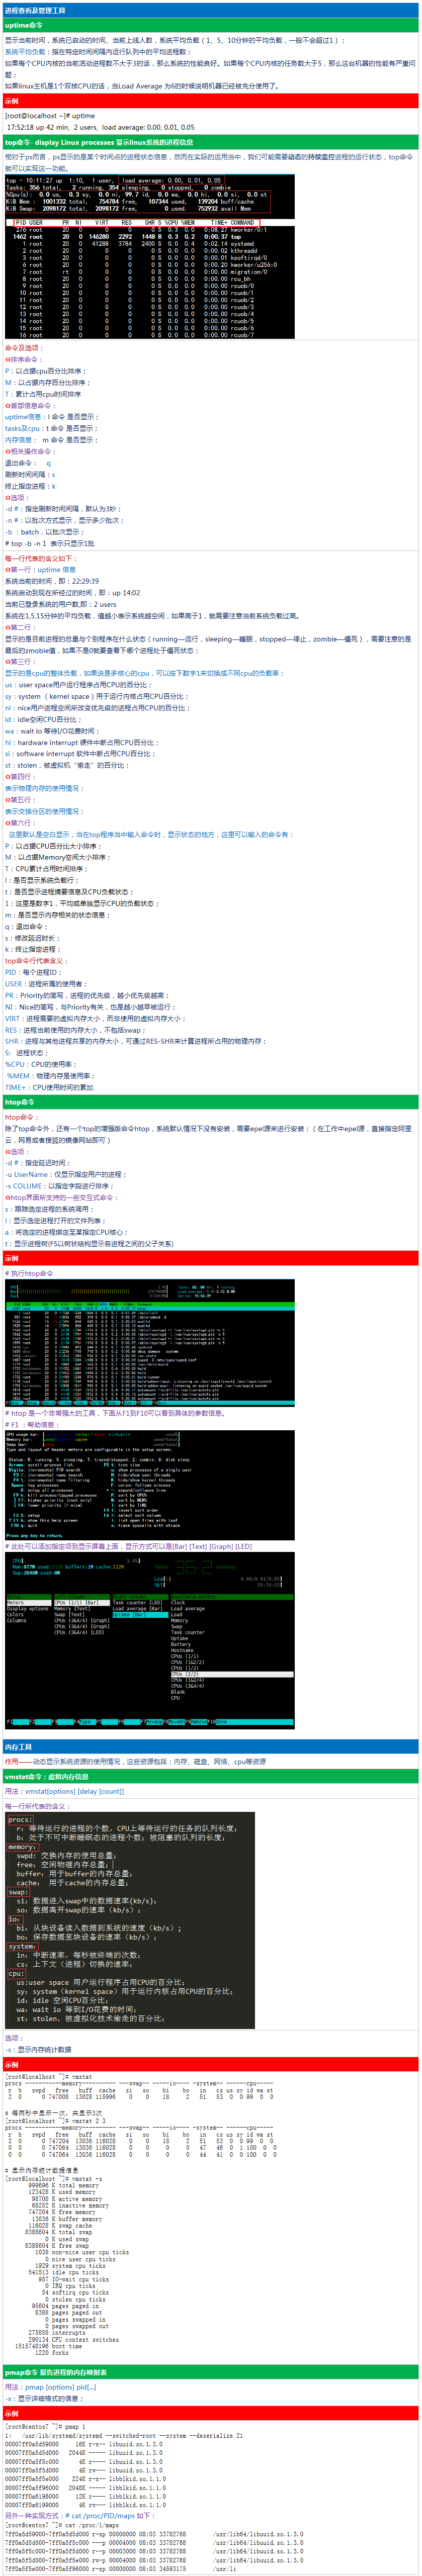Click the '系统当前的时间，即：22:29:39' line
The height and width of the screenshot is (2576, 422).
[x=52, y=581]
